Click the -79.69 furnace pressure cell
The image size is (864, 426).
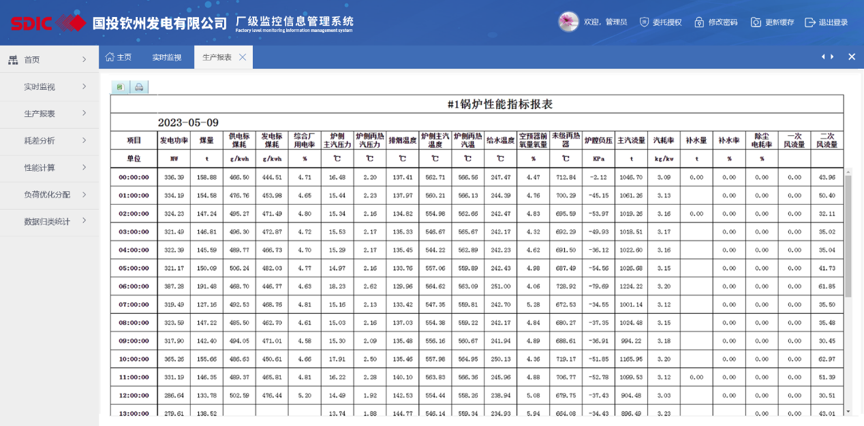[598, 286]
